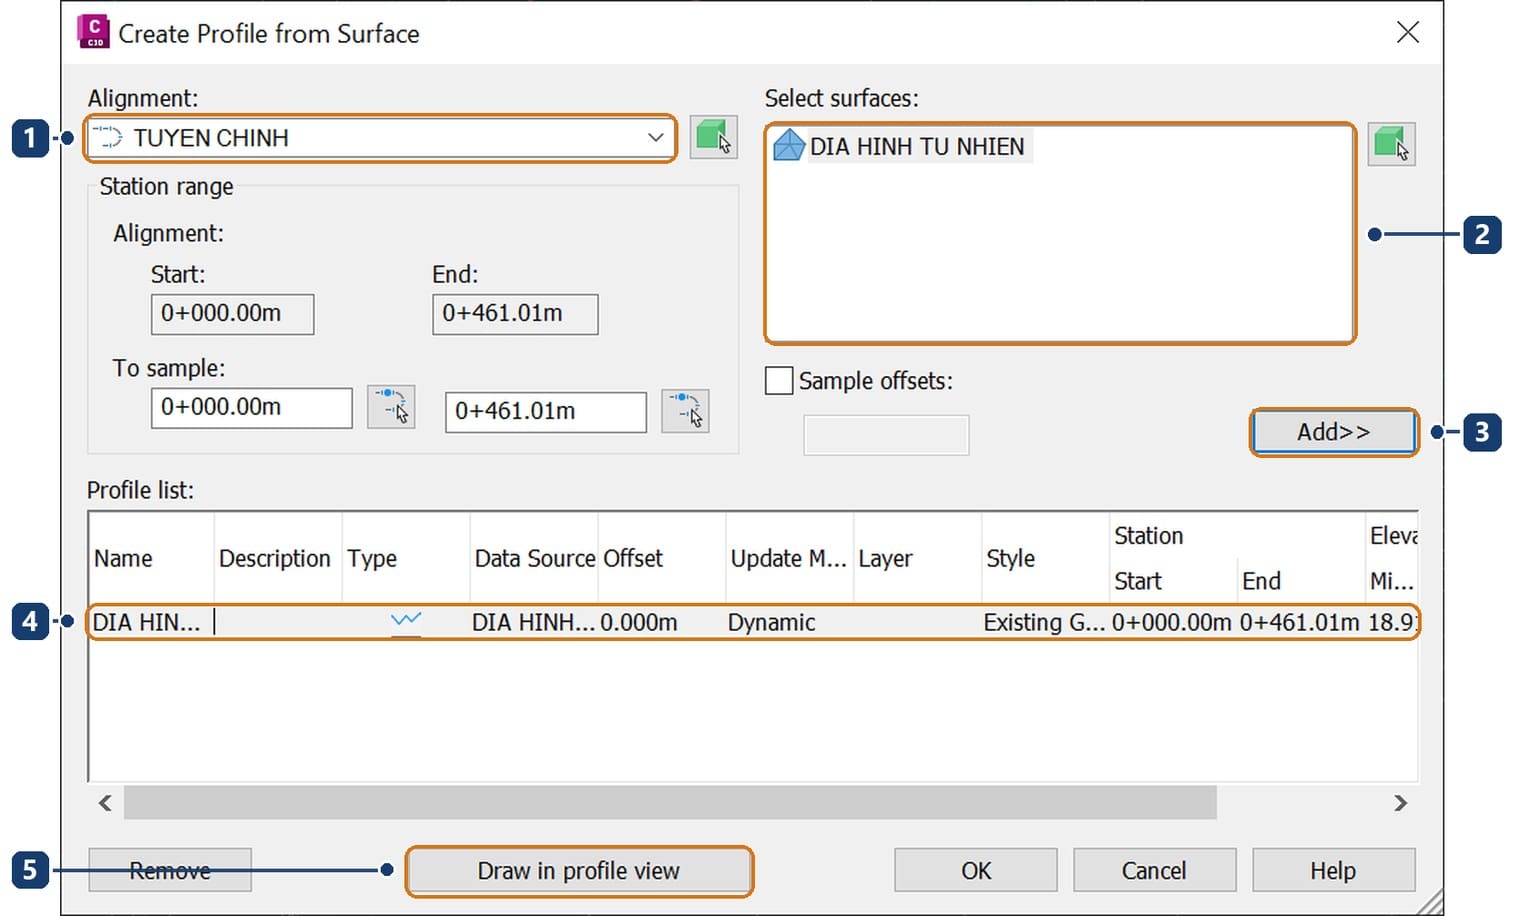The height and width of the screenshot is (916, 1520).
Task: Click the alignment Start 0+000.00m field
Action: point(232,314)
